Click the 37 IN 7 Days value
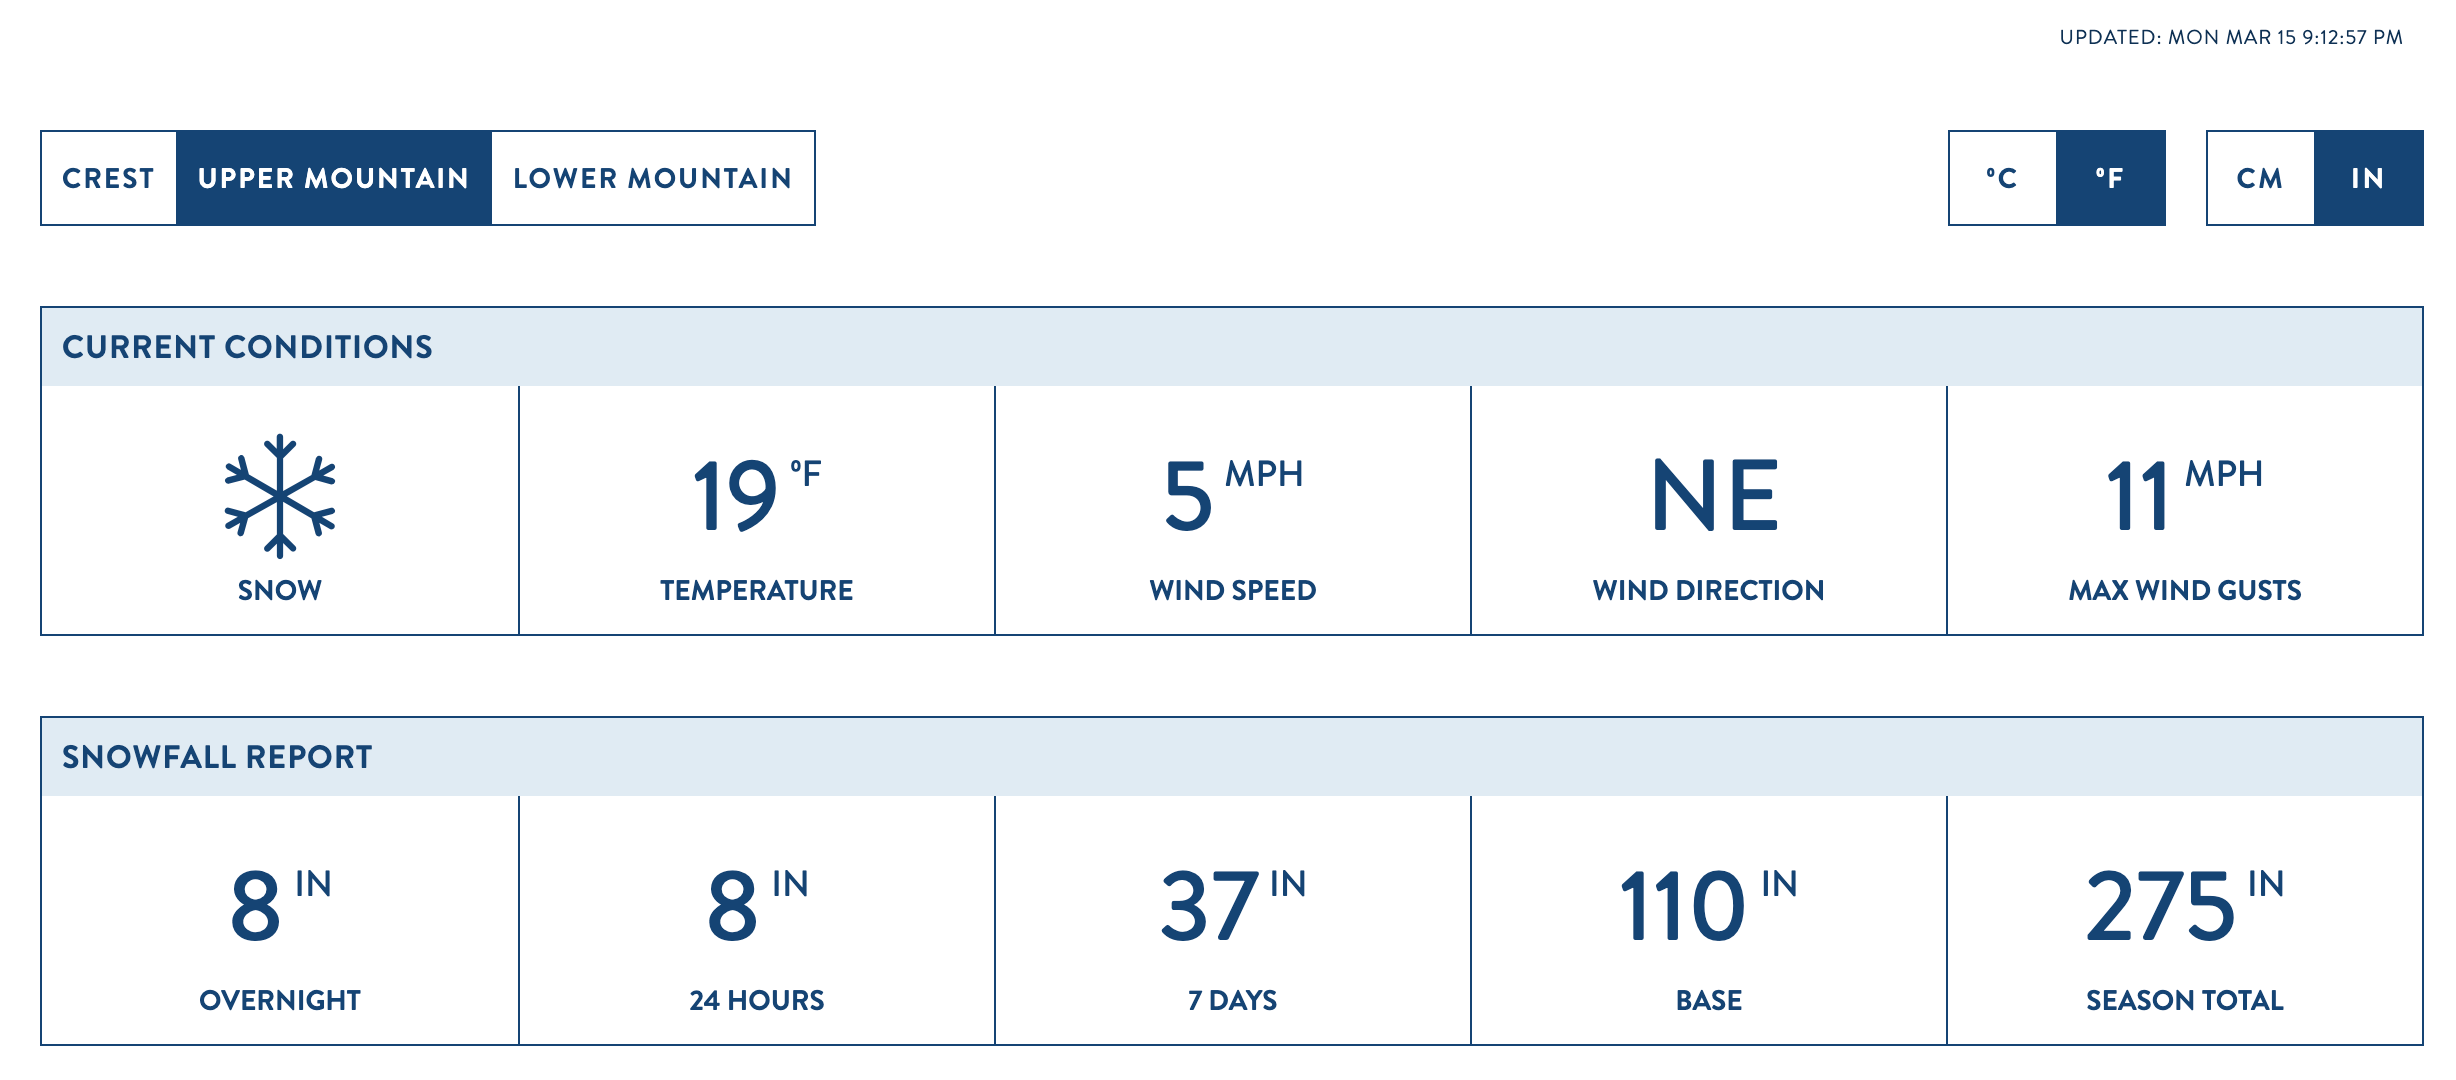 pos(1233,906)
